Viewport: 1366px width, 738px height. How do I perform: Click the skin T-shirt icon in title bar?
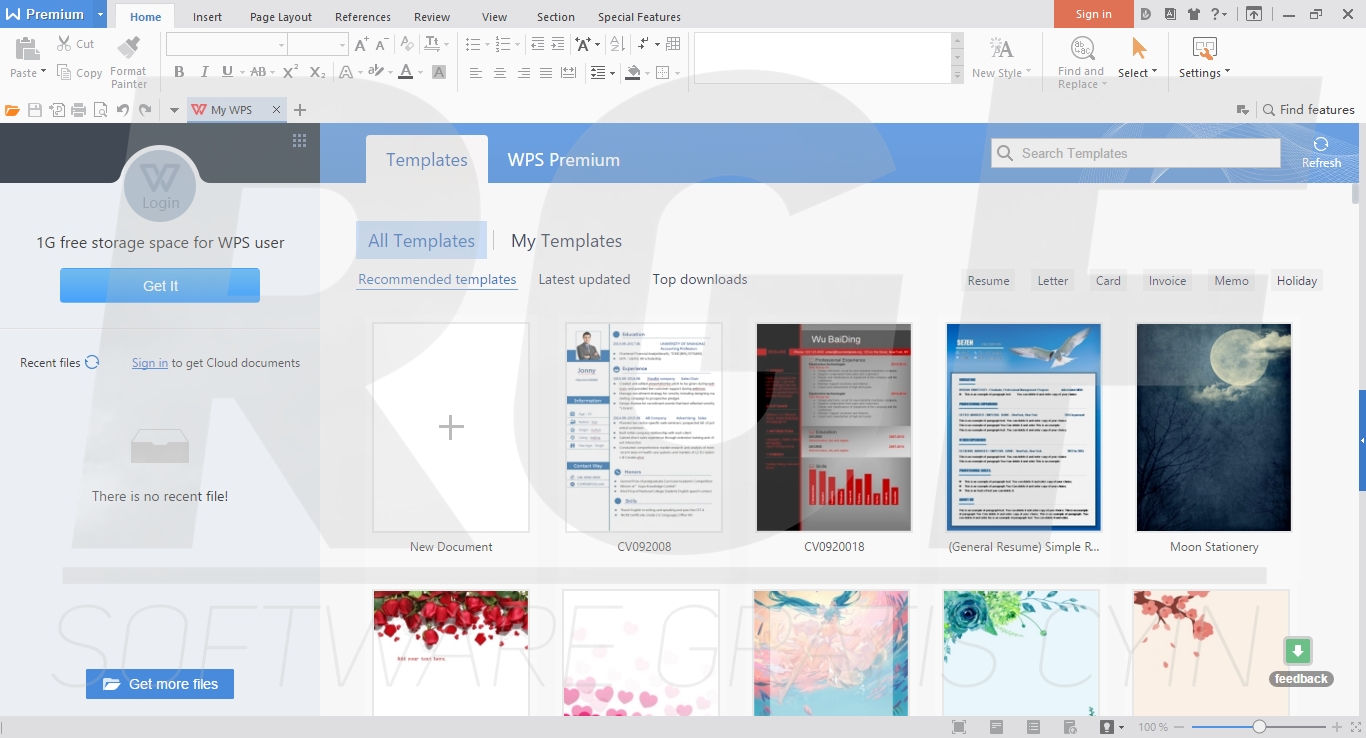point(1193,14)
